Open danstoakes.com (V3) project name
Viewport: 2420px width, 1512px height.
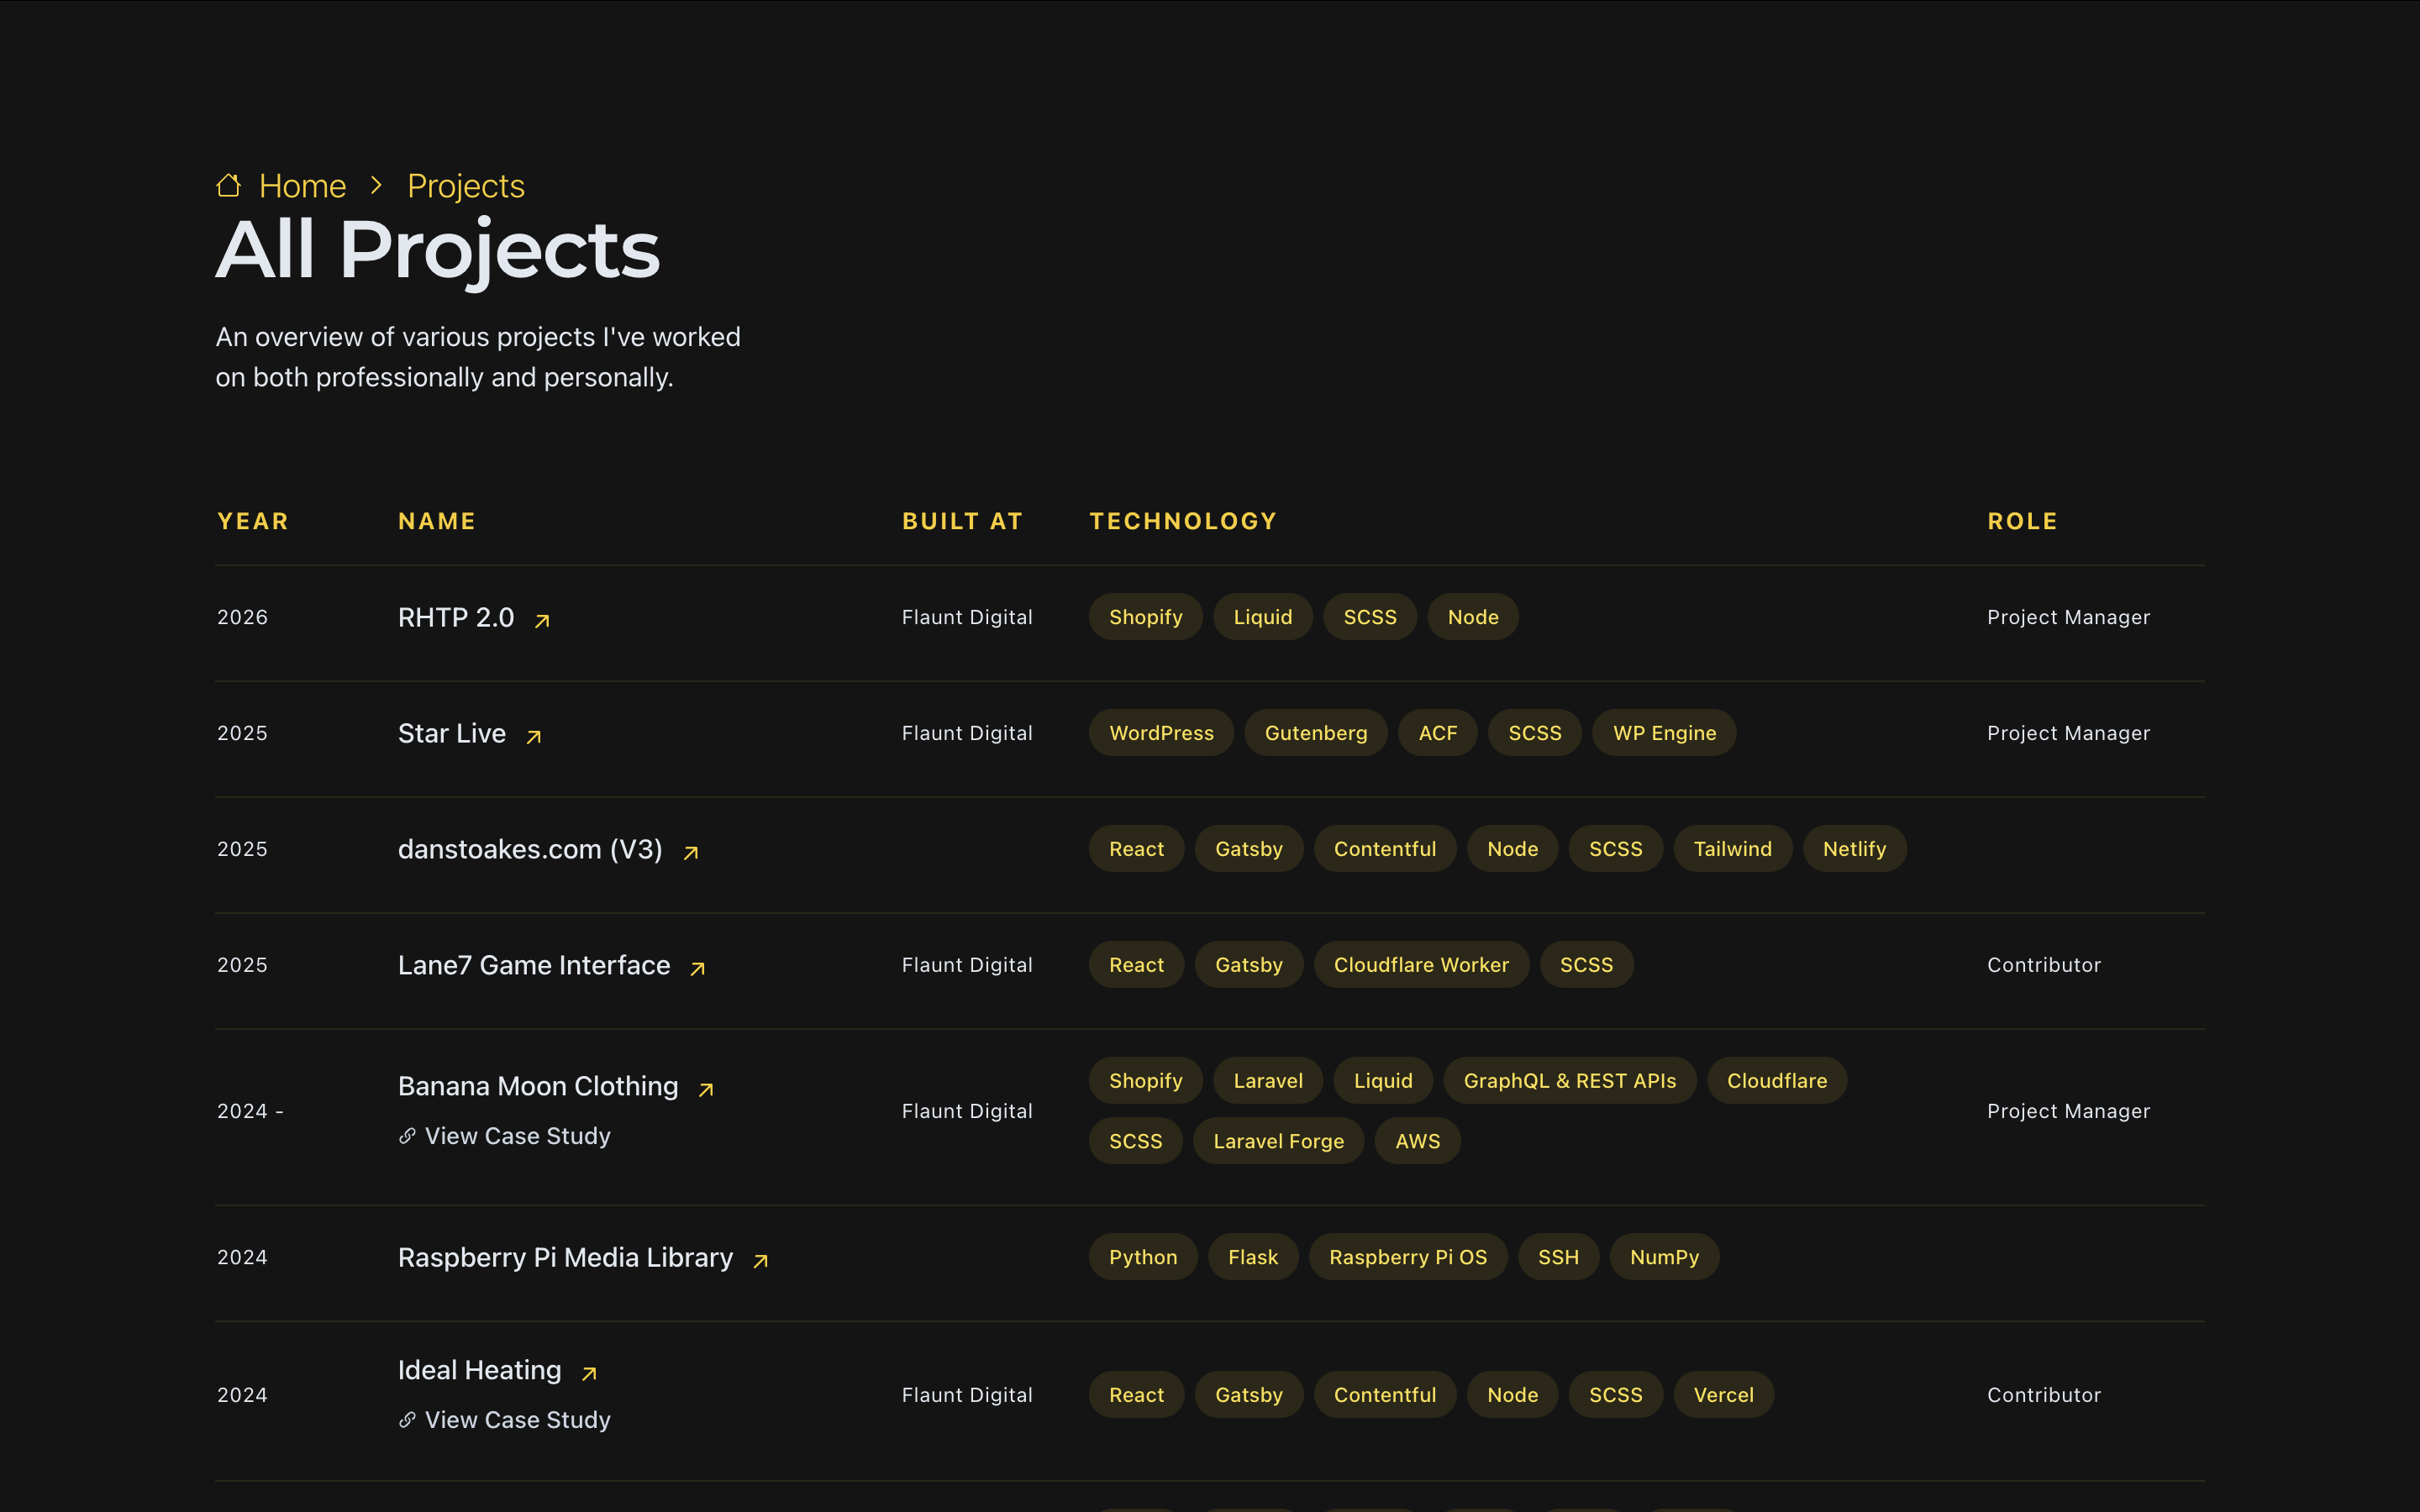(530, 850)
